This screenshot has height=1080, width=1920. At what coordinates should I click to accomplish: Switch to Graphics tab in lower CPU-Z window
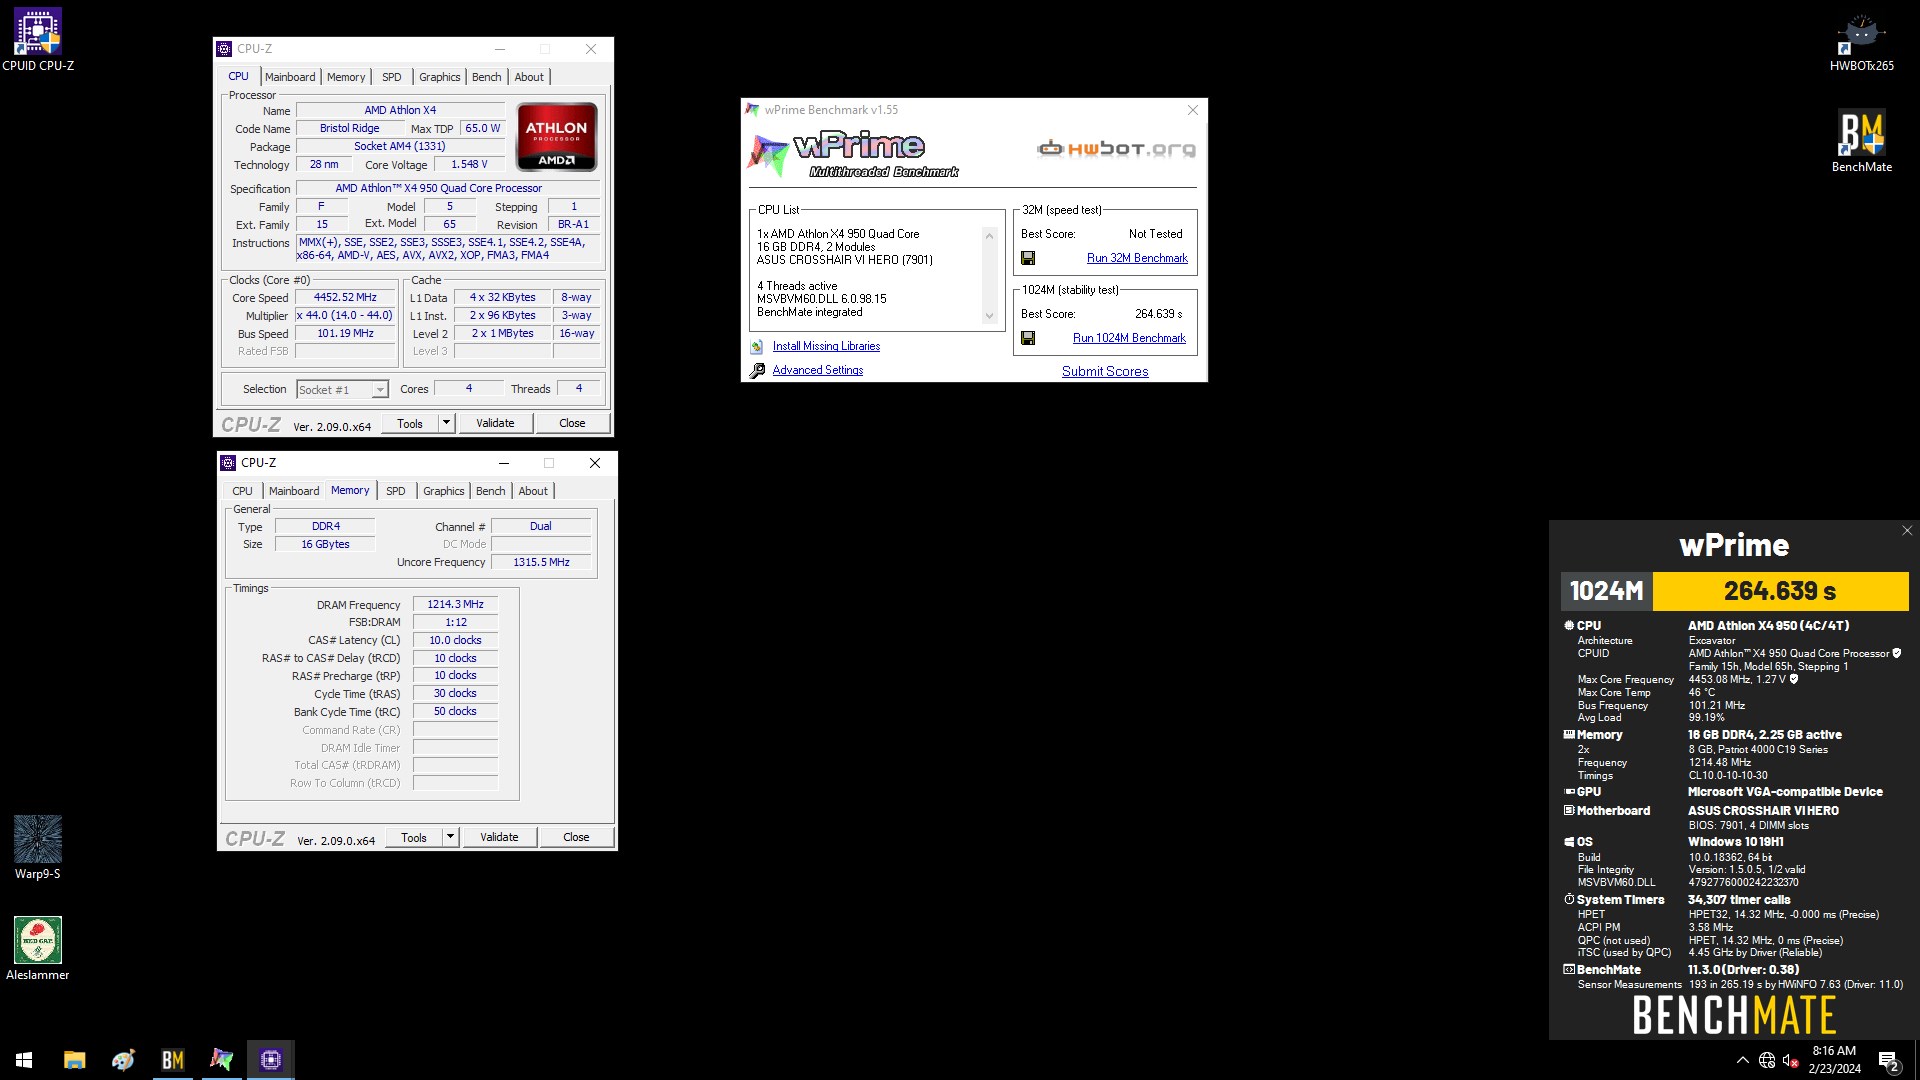point(444,491)
